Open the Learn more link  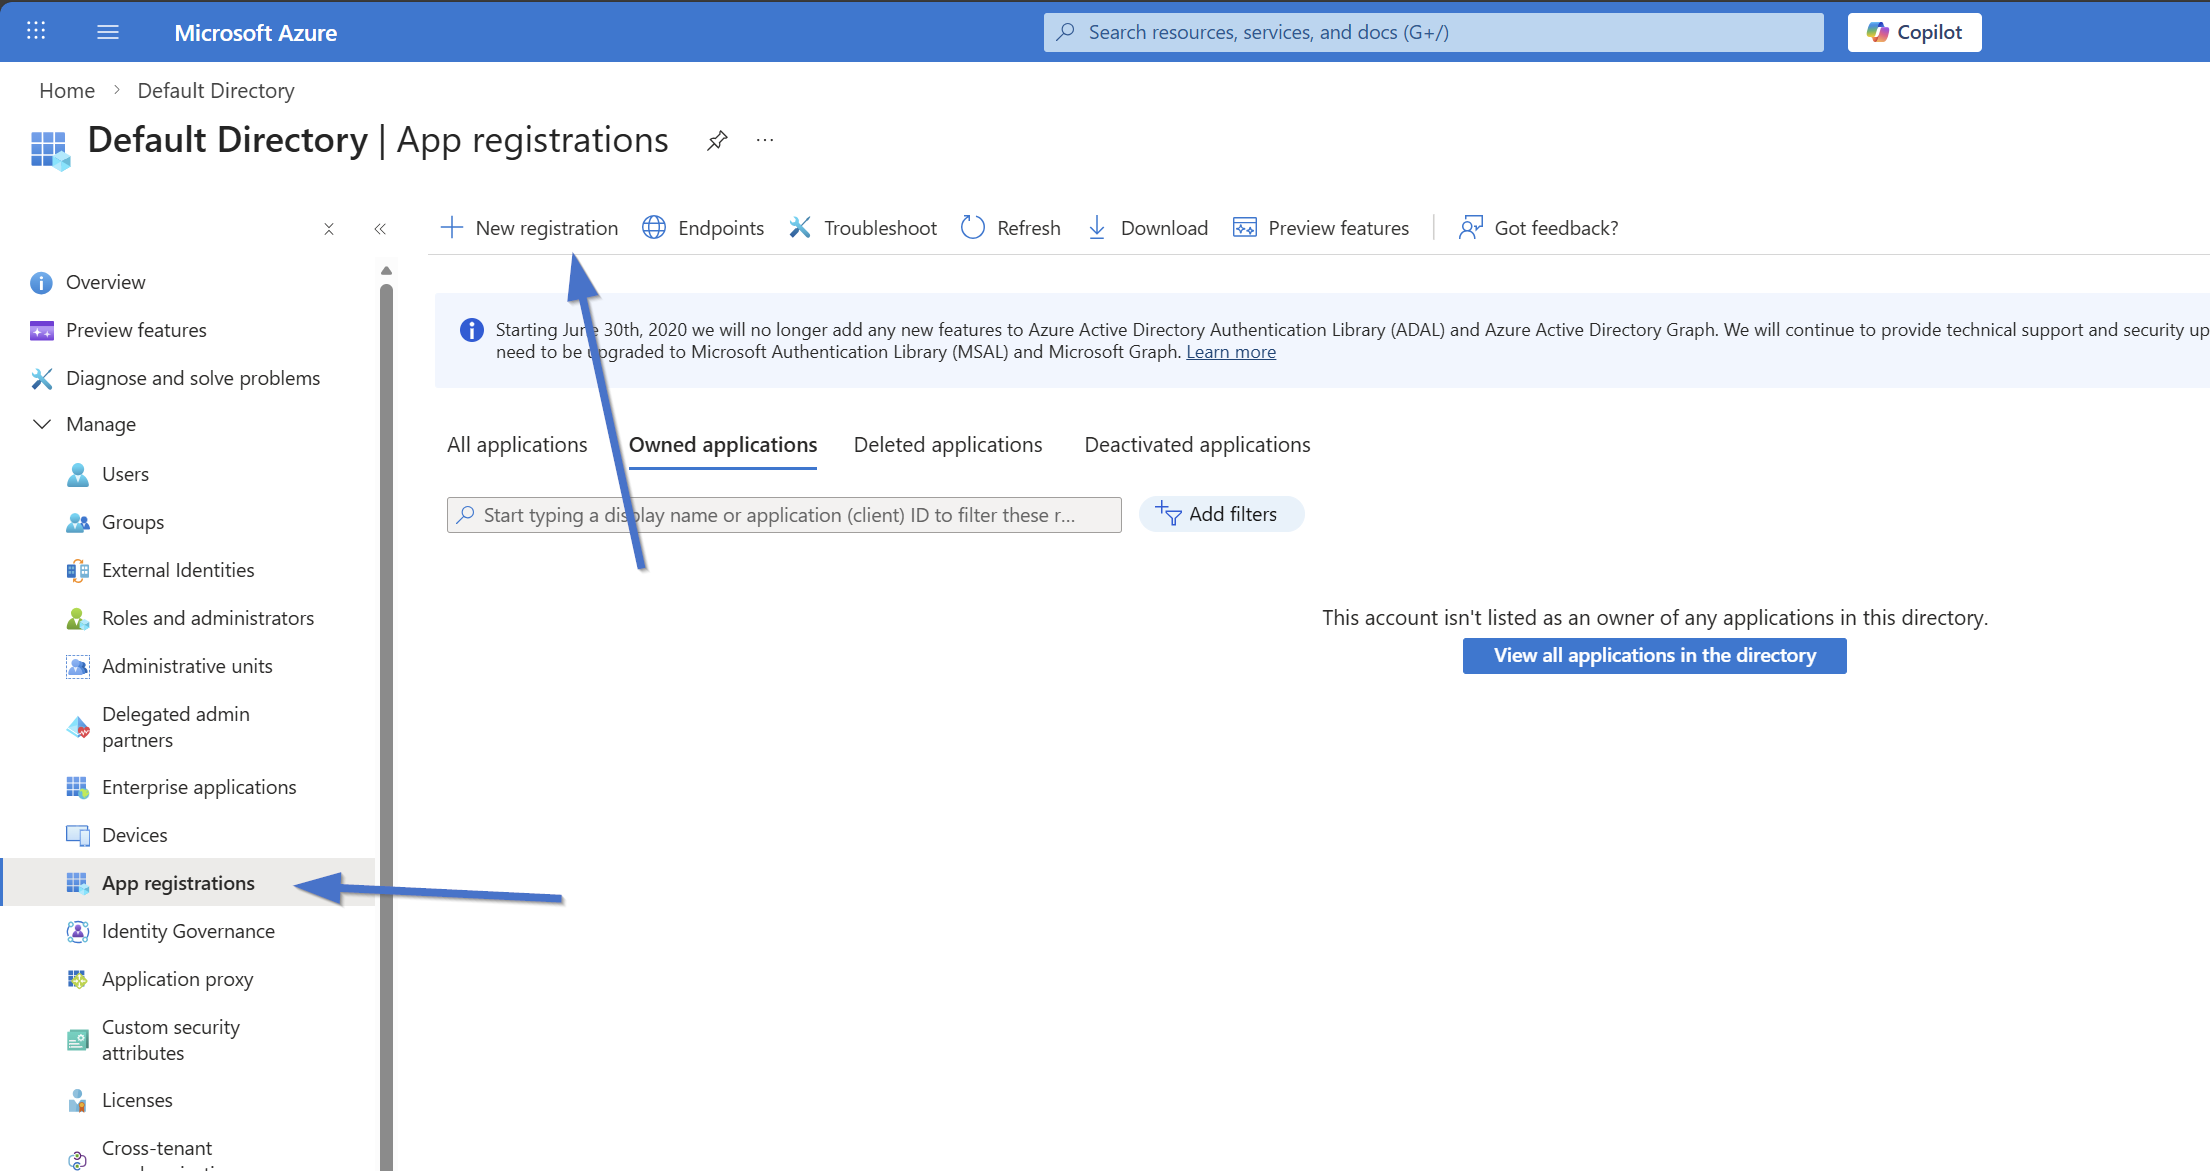[x=1230, y=352]
